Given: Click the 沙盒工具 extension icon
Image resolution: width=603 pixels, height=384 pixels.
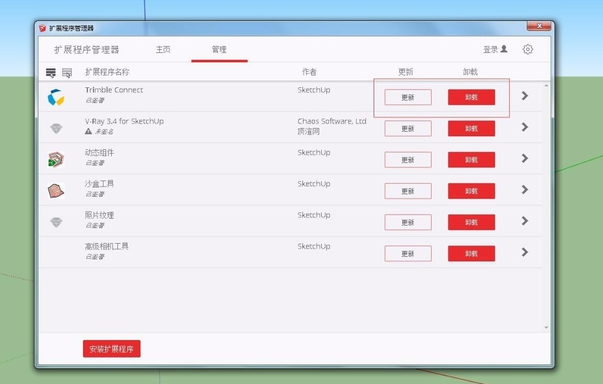Looking at the screenshot, I should (x=56, y=191).
